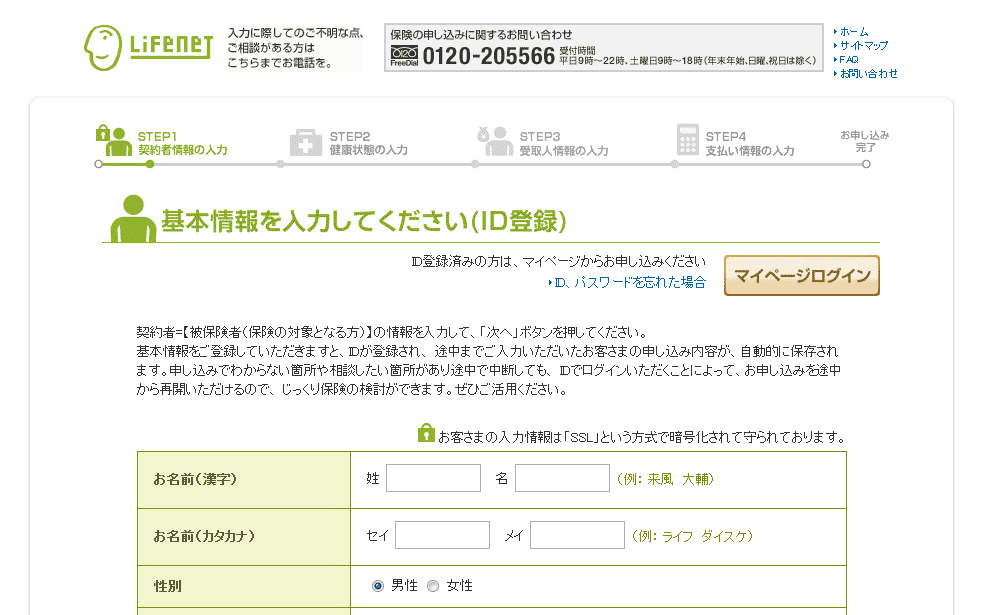
Task: Click the お申し込み完了 step label
Action: [x=865, y=141]
